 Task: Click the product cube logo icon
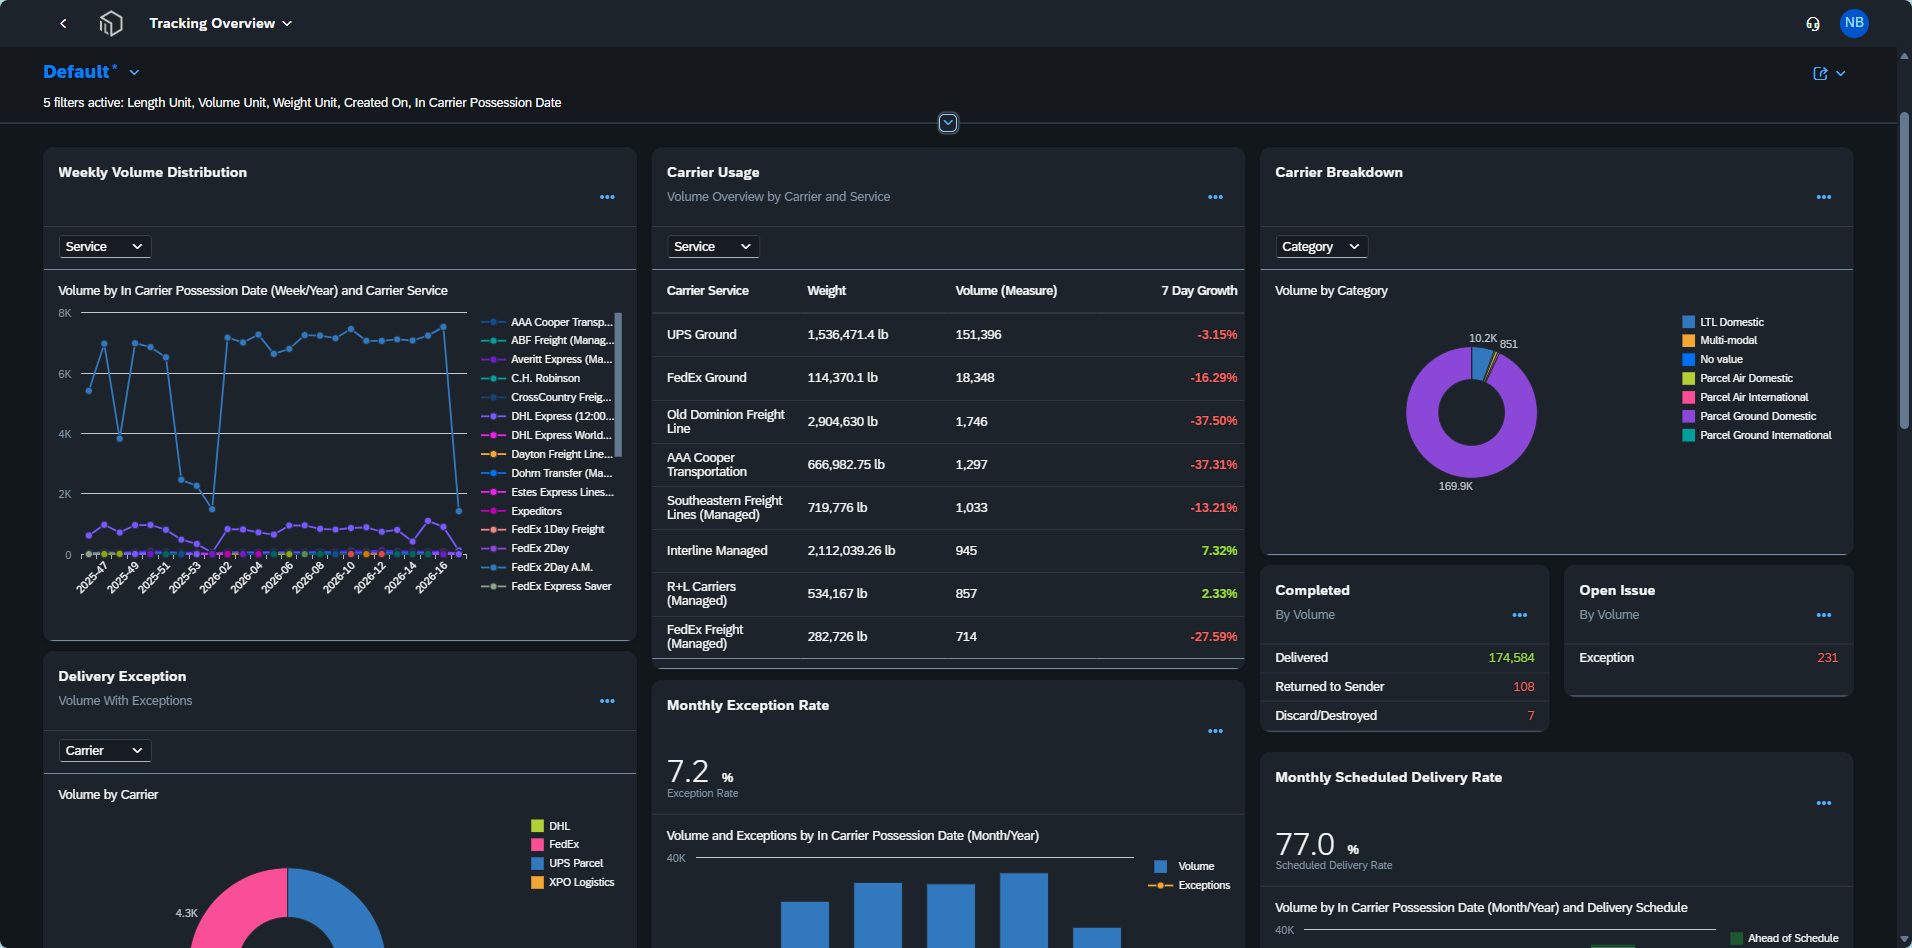click(111, 23)
